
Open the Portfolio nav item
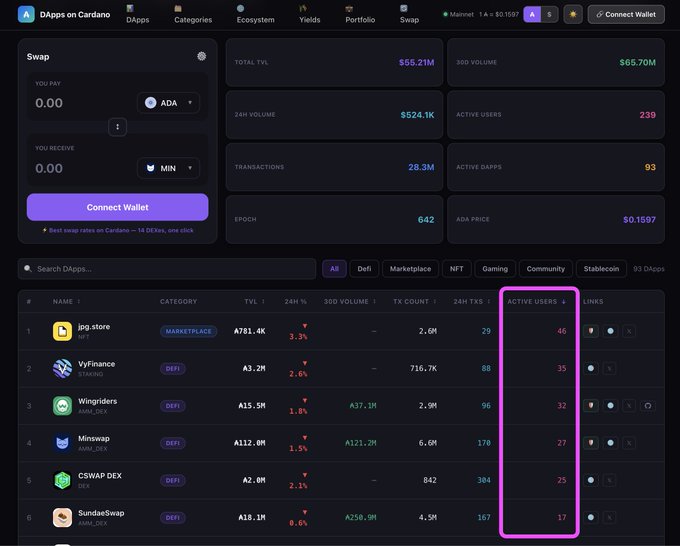[x=360, y=14]
